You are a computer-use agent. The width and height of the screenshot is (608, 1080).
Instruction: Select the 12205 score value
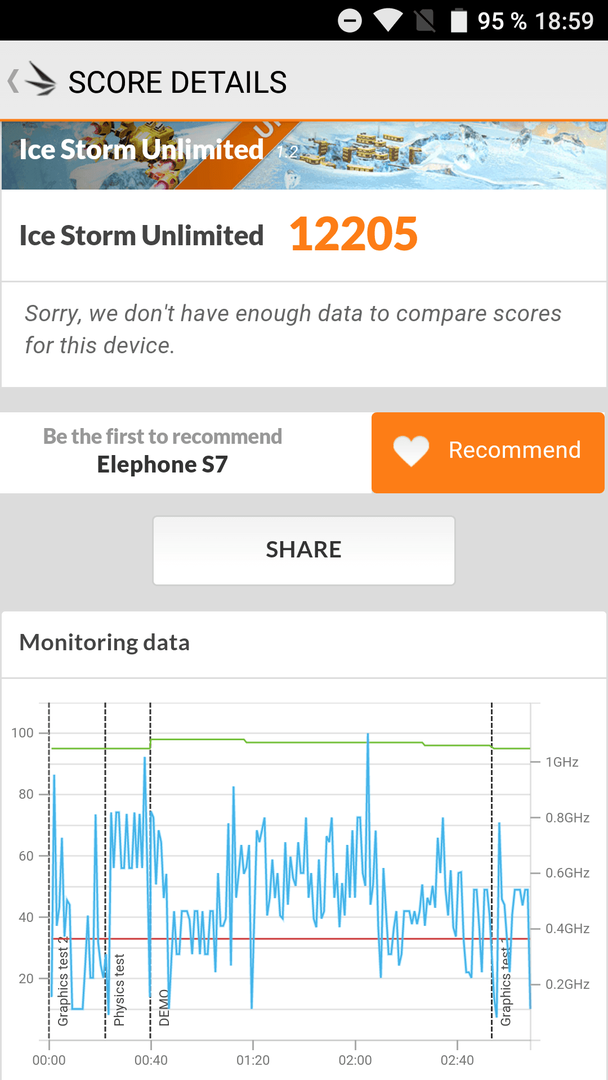pos(353,234)
